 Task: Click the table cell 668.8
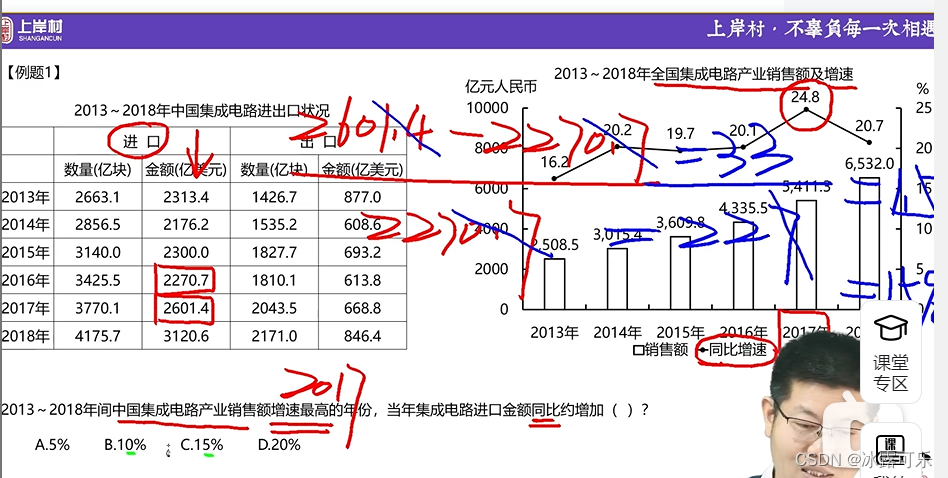(x=362, y=308)
